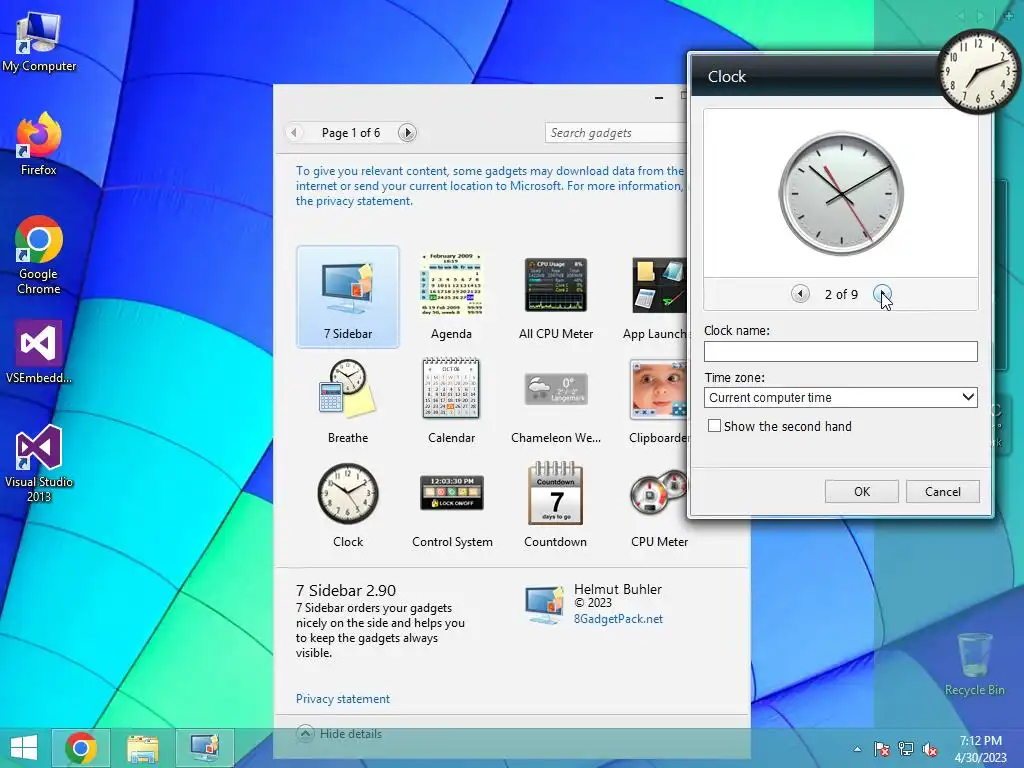Open Action Center flag icon
1024x768 pixels.
881,749
